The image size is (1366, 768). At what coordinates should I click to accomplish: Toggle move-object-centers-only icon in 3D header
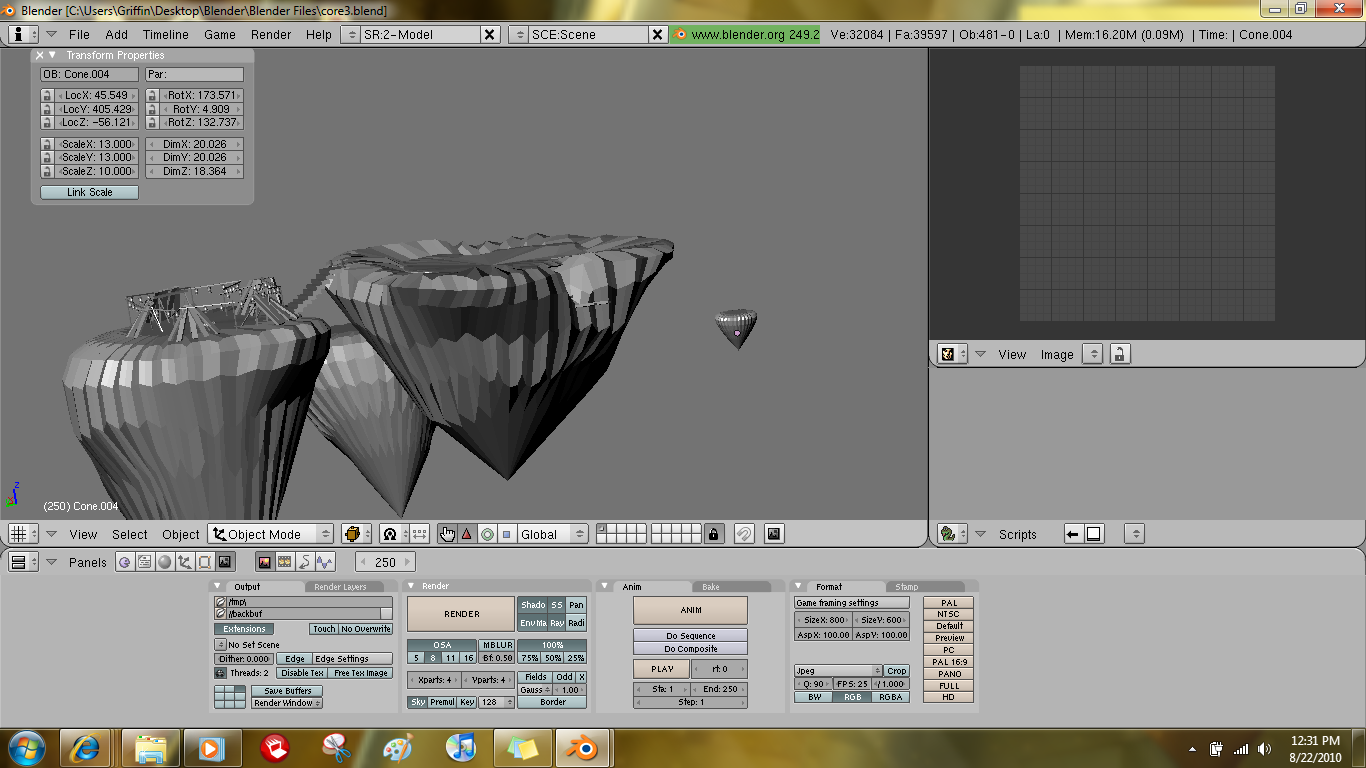pos(419,534)
